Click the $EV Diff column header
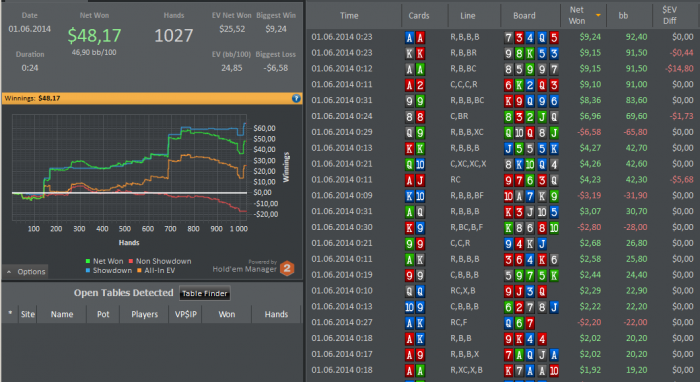700x382 pixels. 670,16
